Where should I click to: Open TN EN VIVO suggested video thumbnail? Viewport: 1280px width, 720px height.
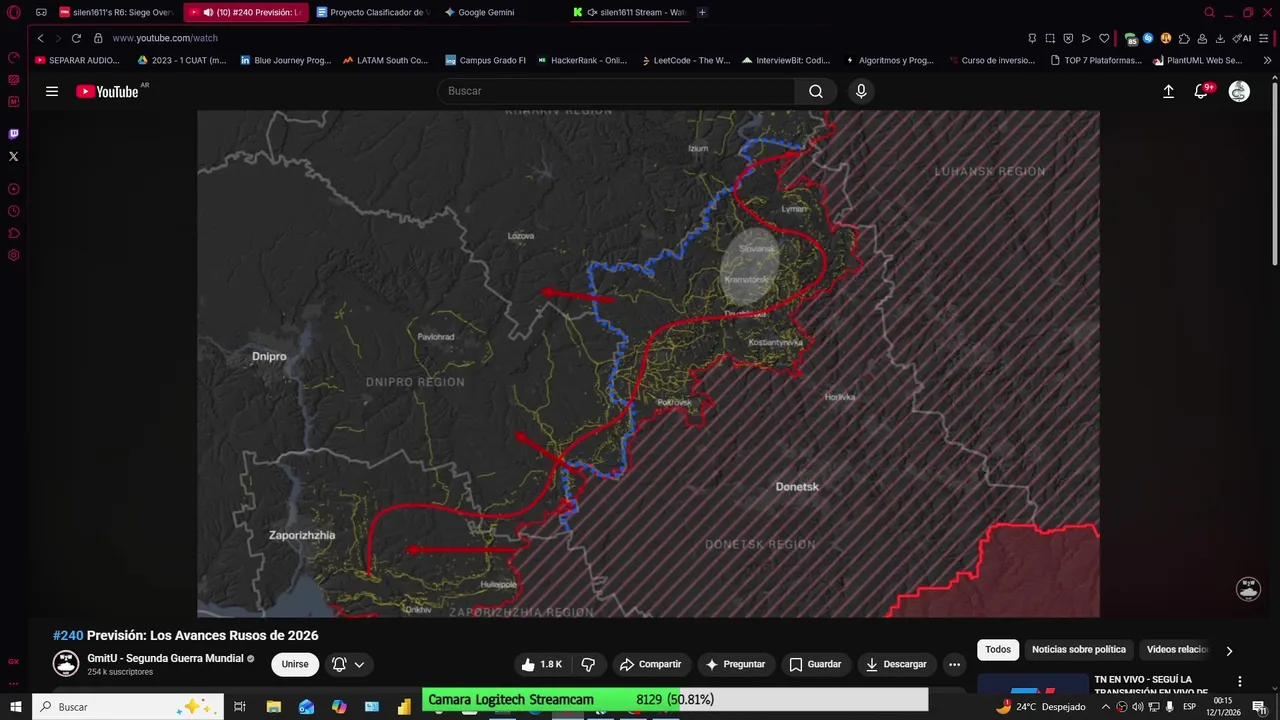click(1032, 683)
